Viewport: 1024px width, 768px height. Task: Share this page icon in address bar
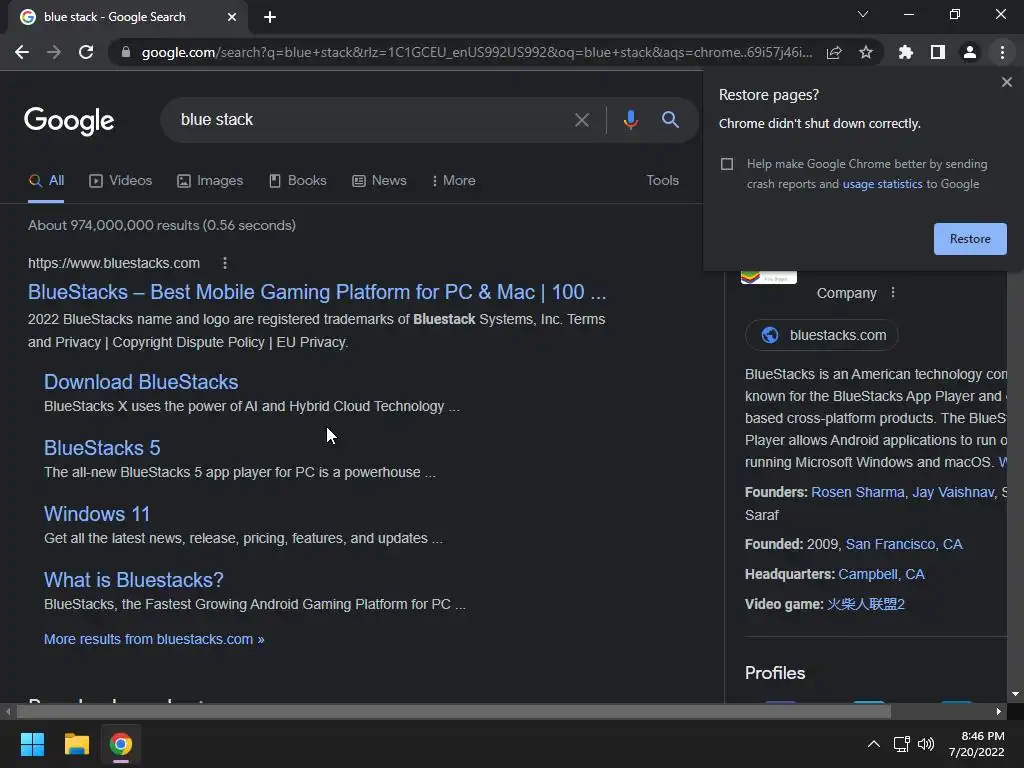834,52
